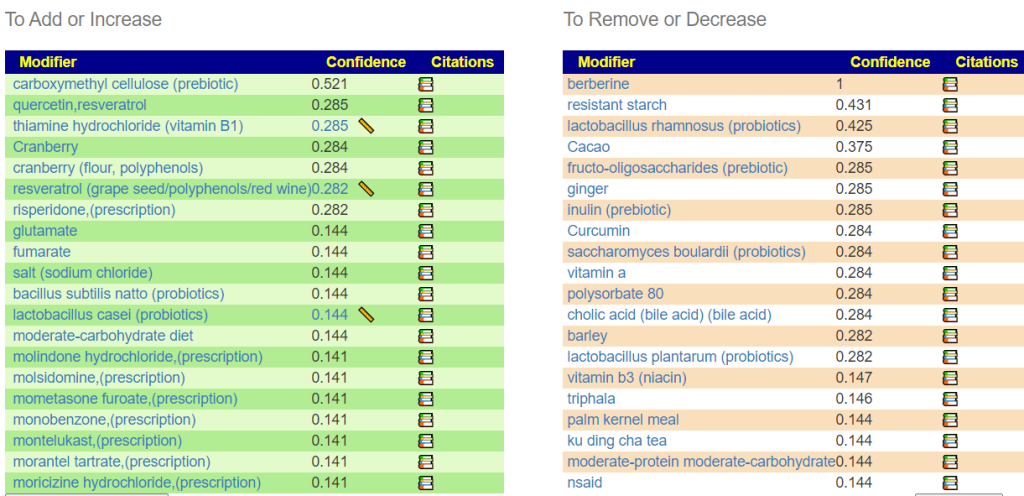Image resolution: width=1024 pixels, height=496 pixels.
Task: Open citations icon for triphala row
Action: pos(950,399)
